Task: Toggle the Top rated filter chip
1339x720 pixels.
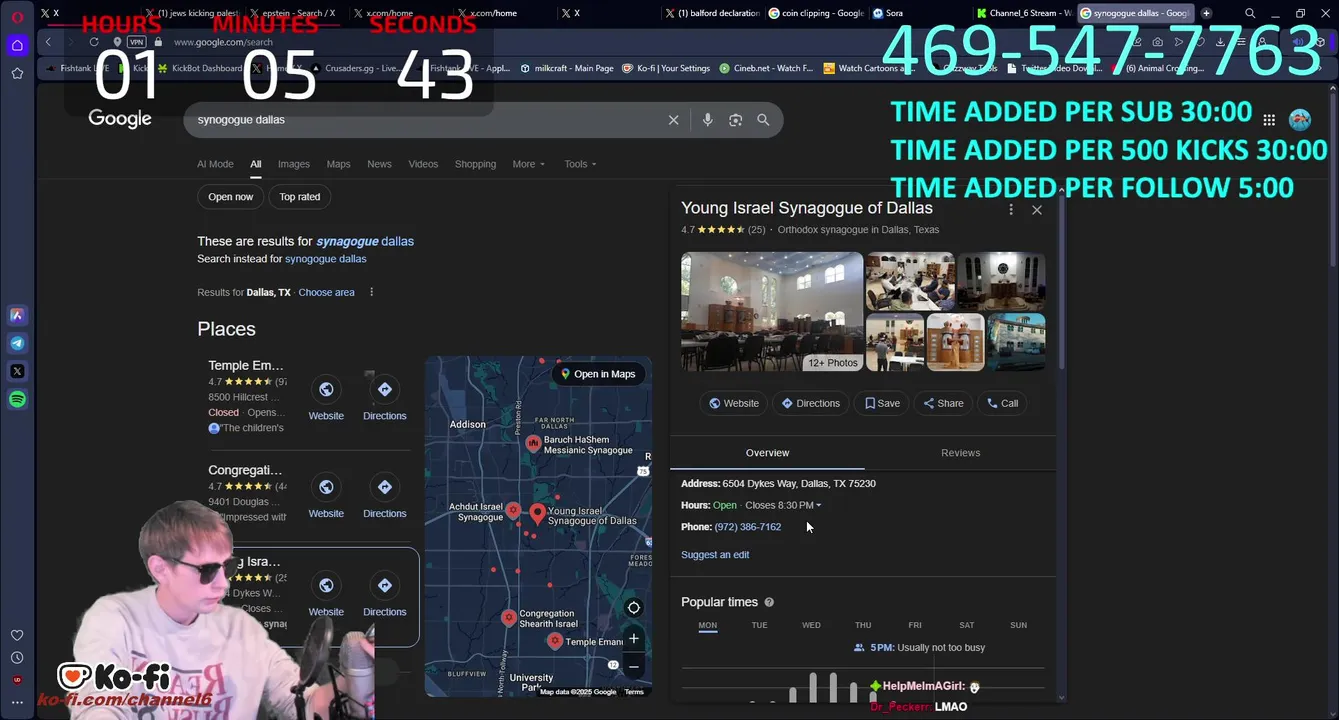Action: (x=300, y=197)
